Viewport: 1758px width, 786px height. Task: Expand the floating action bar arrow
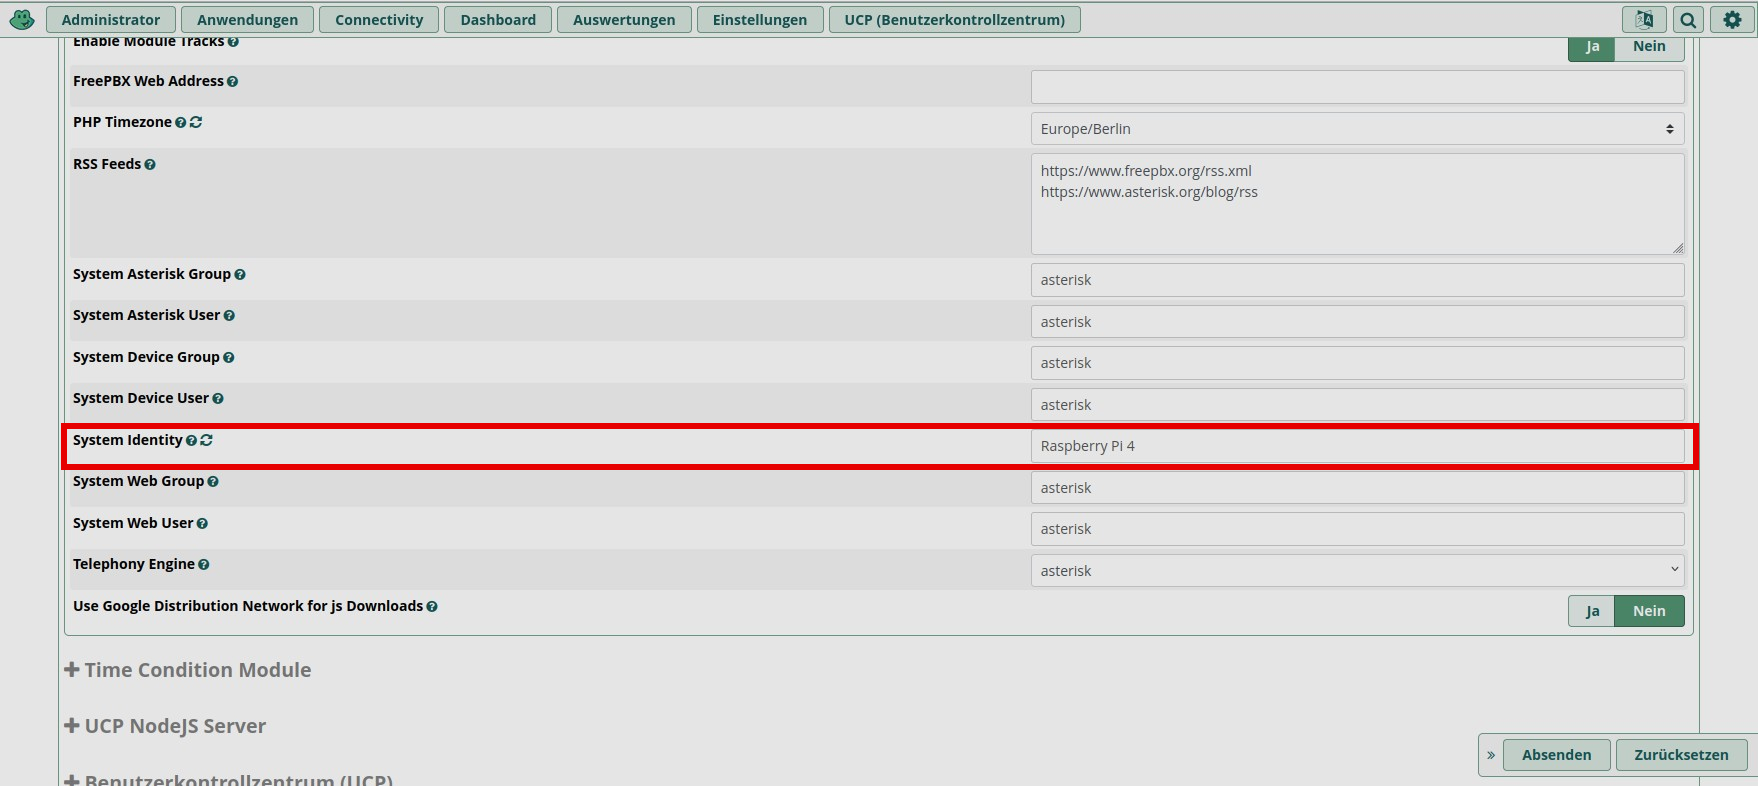pos(1491,755)
